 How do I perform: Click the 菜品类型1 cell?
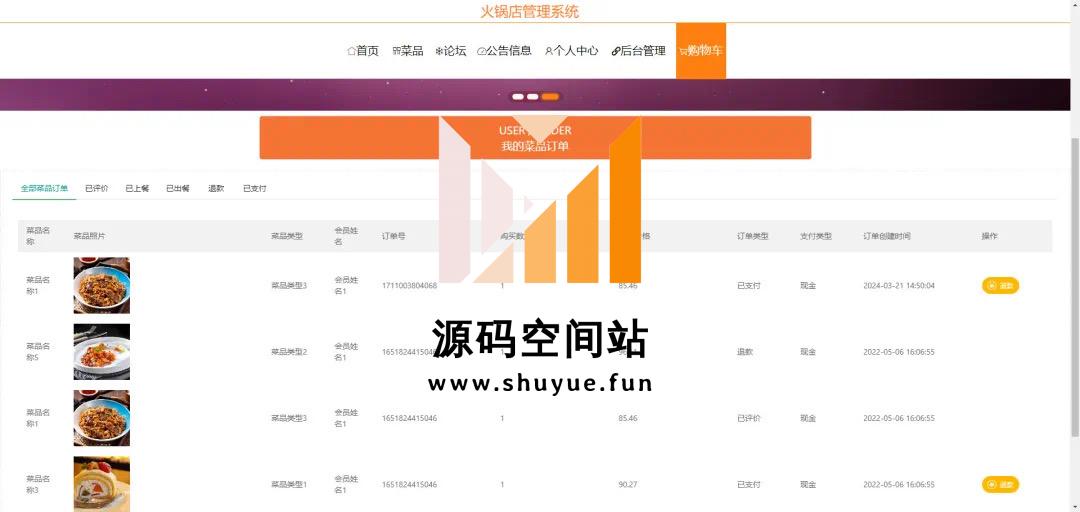(289, 484)
